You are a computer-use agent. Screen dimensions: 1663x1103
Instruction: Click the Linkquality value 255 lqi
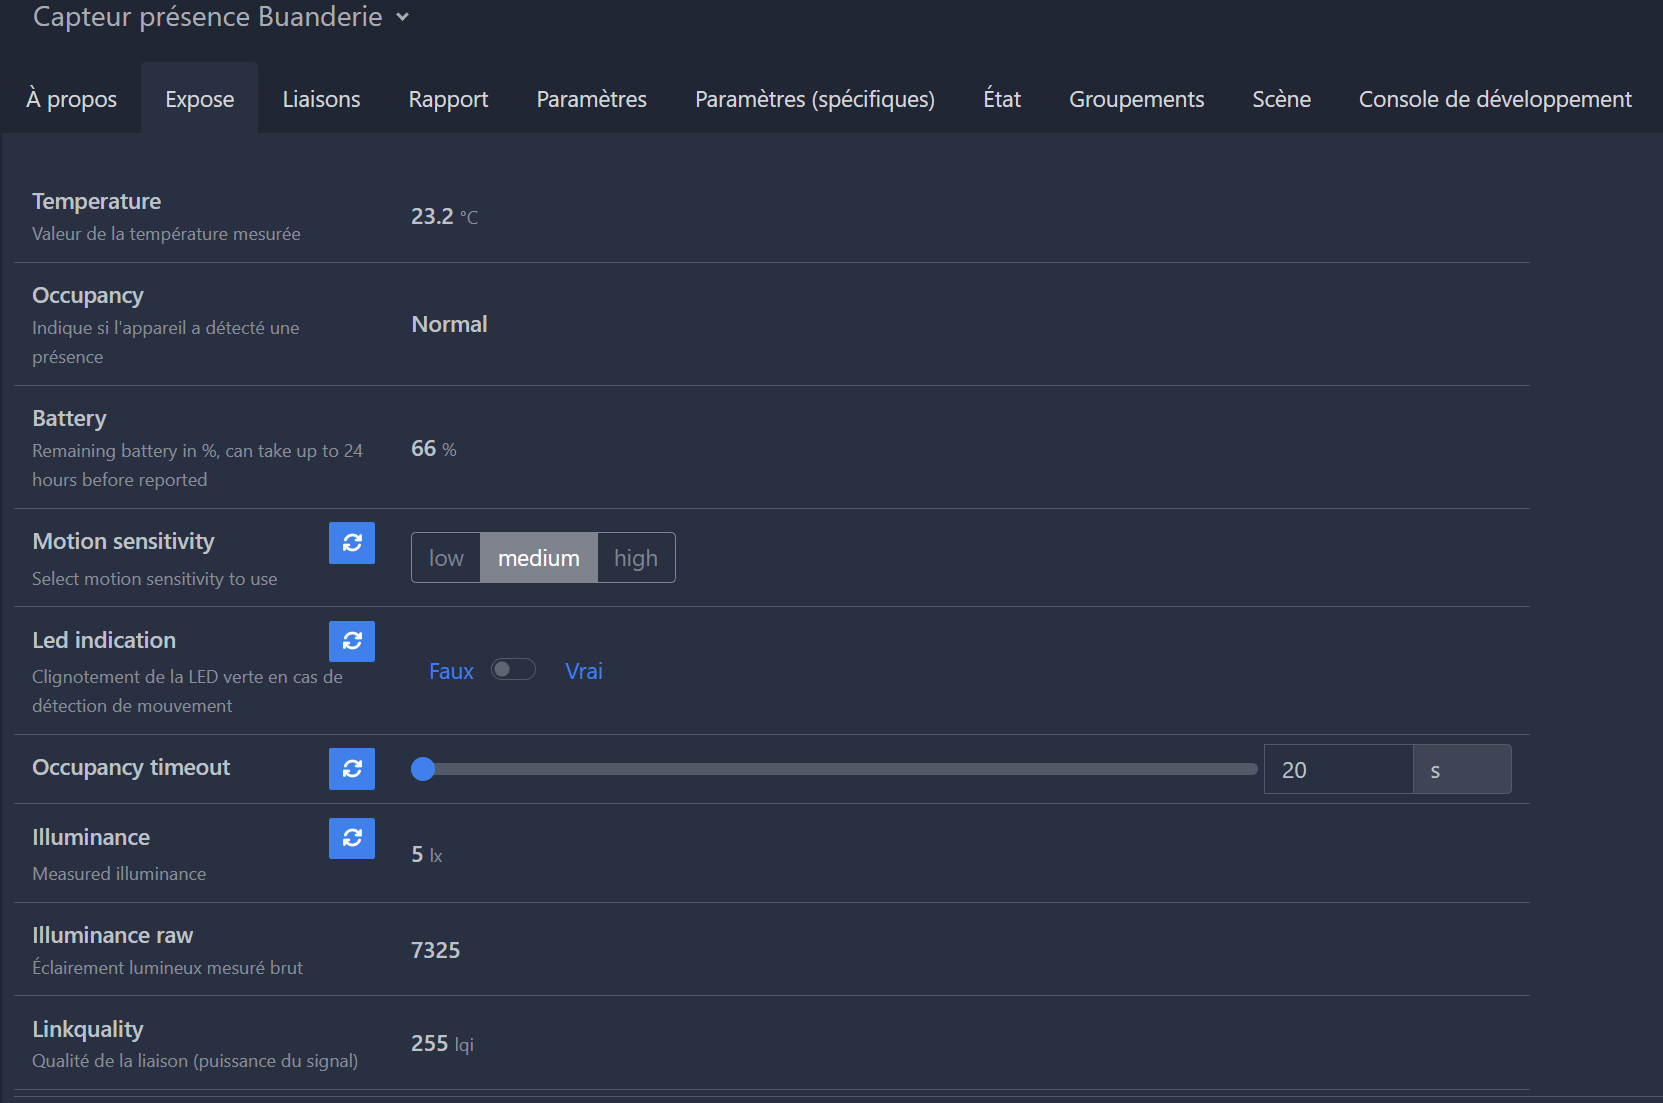[x=442, y=1044]
